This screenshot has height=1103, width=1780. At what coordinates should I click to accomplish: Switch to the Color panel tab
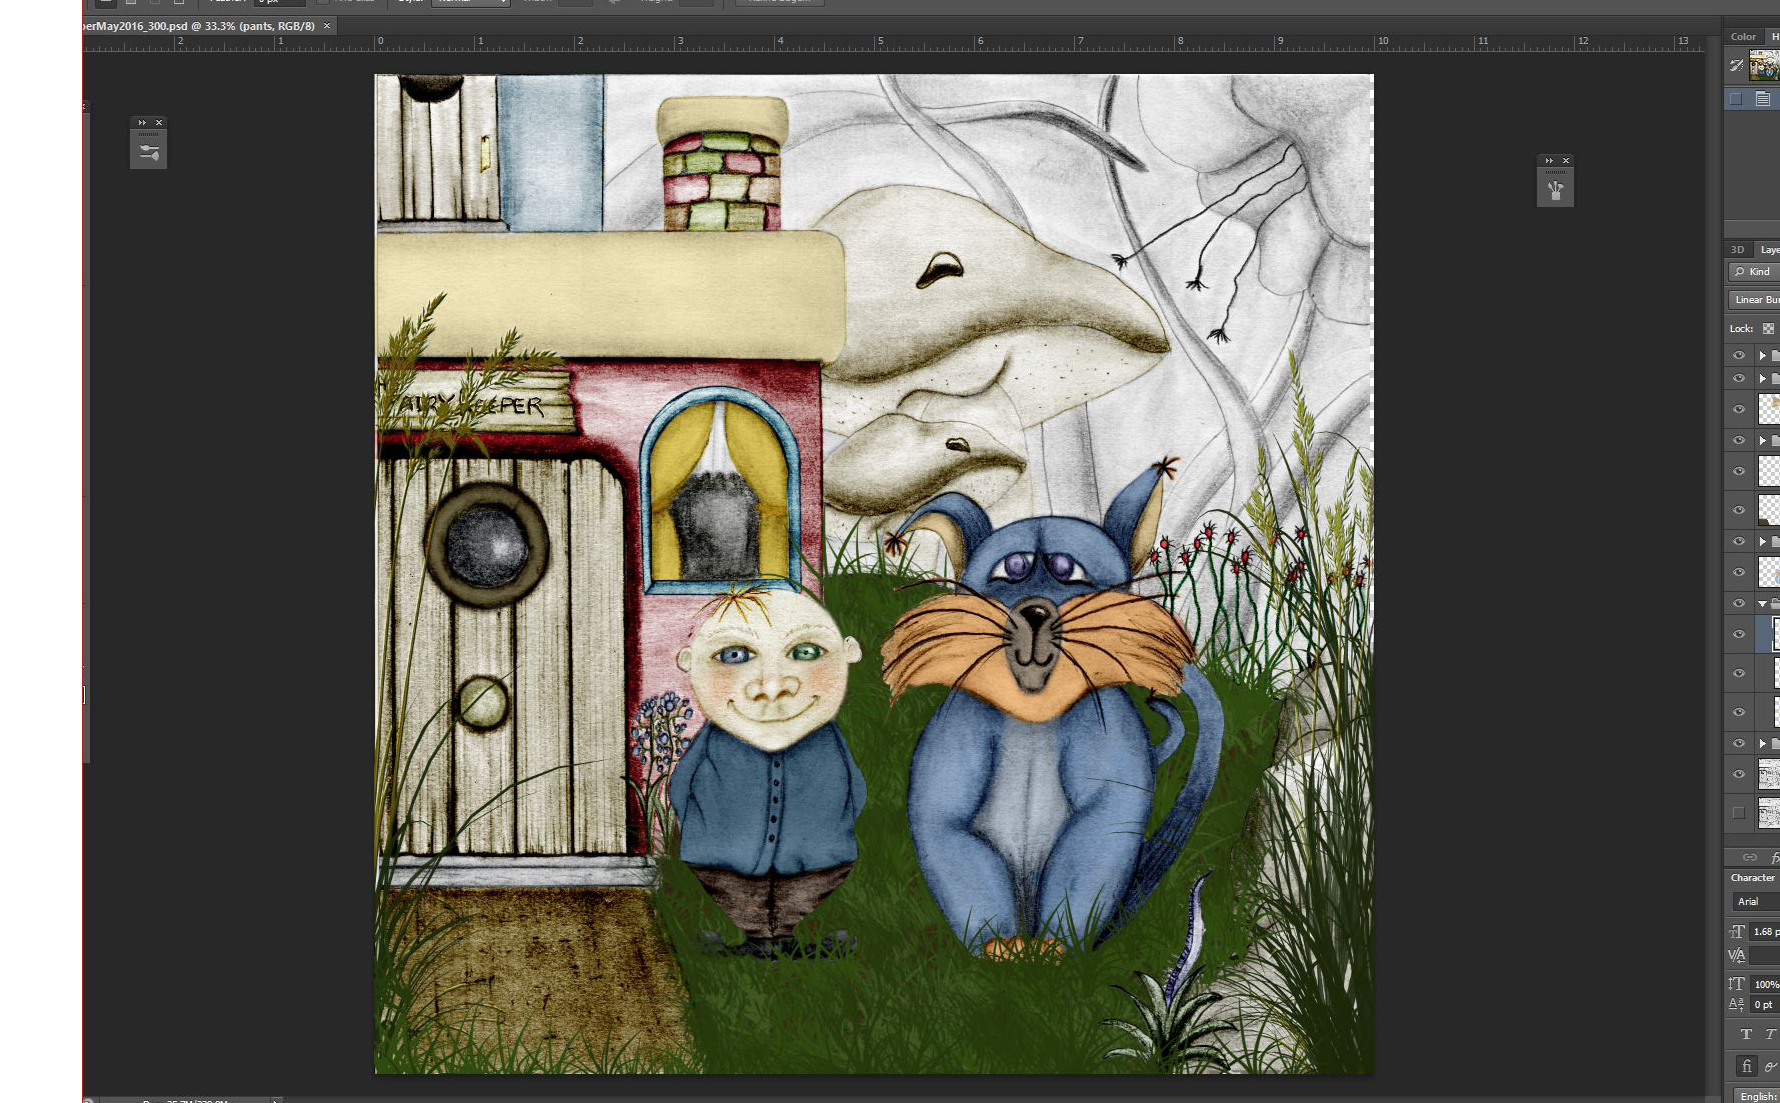[x=1744, y=36]
